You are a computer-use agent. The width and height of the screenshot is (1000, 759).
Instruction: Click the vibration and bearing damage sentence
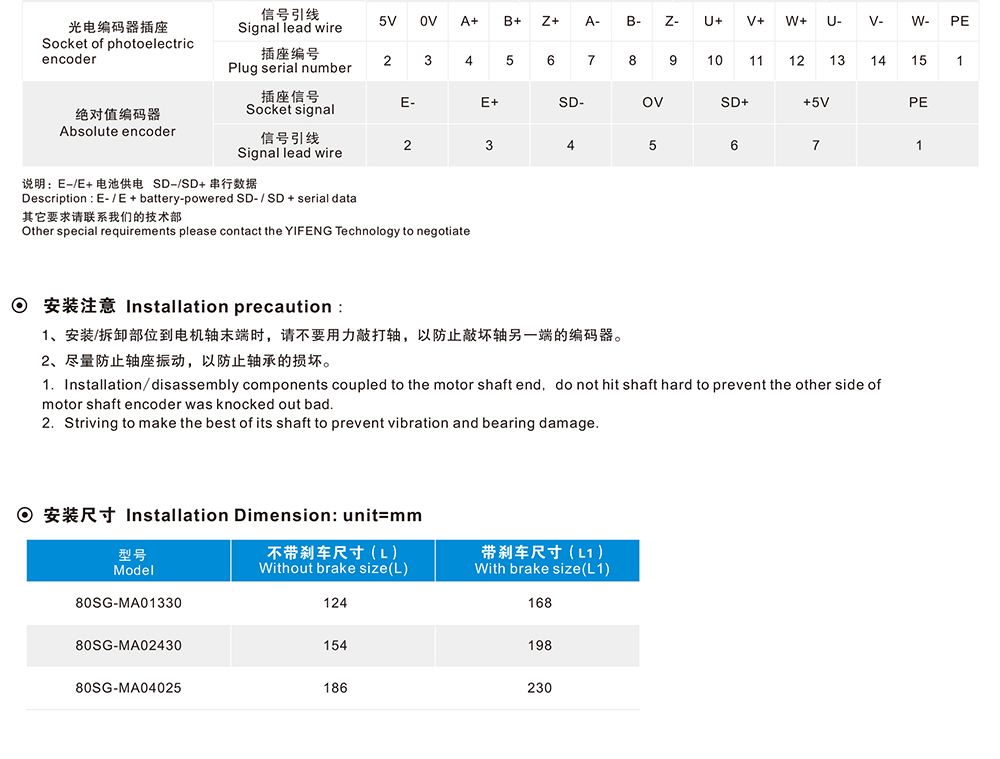click(x=320, y=423)
